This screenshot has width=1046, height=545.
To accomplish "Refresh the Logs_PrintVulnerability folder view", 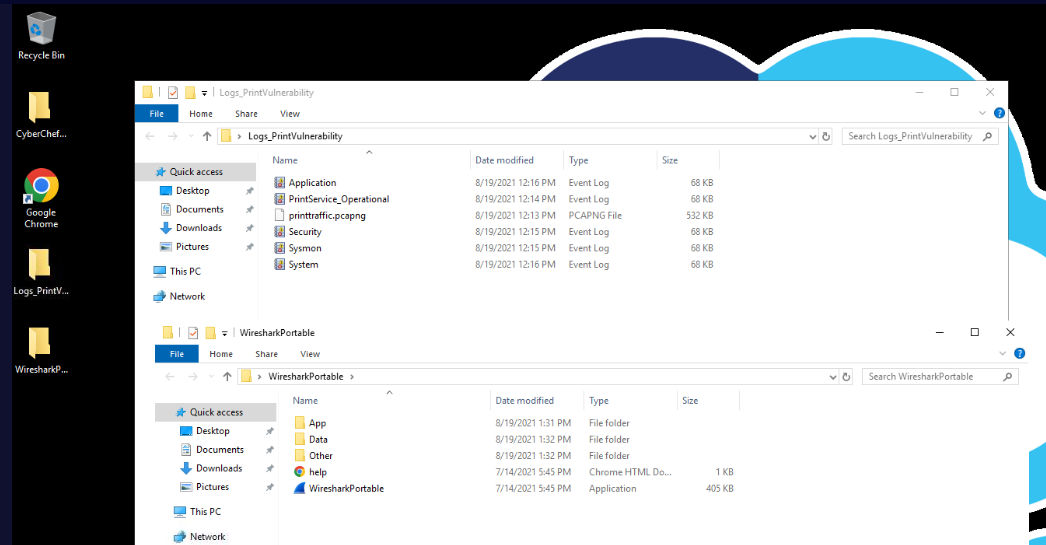I will coord(826,136).
